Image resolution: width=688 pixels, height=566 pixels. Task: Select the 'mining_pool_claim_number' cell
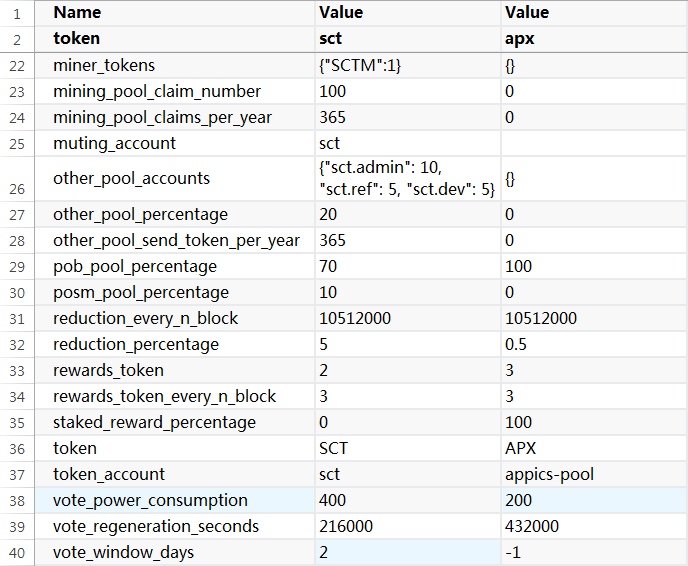tap(175, 92)
